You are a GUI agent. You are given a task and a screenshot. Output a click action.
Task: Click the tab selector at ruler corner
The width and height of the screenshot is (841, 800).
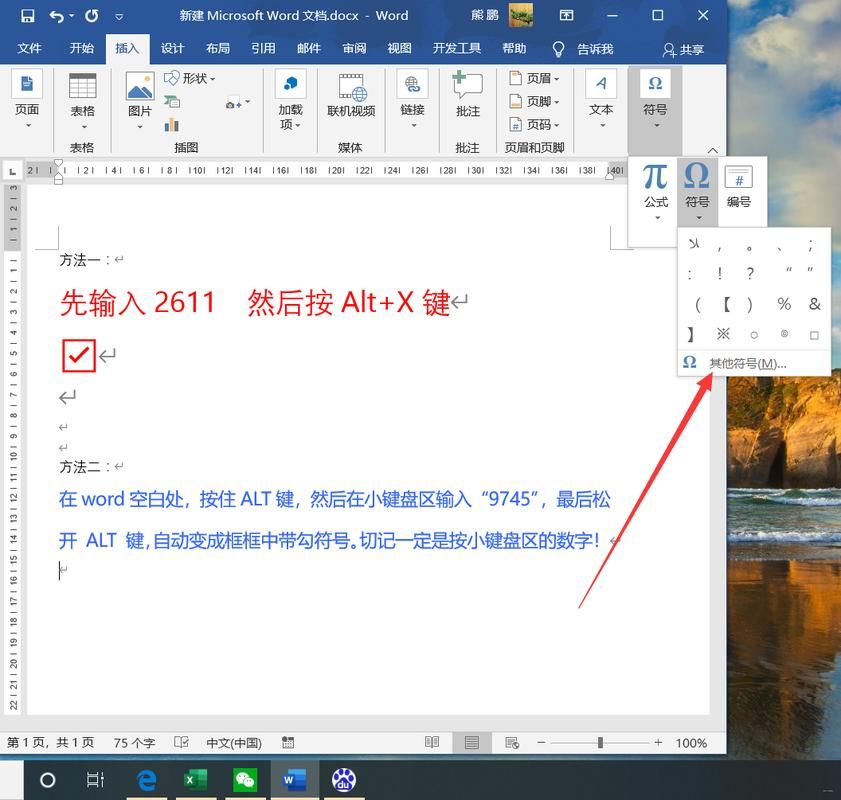[x=12, y=171]
